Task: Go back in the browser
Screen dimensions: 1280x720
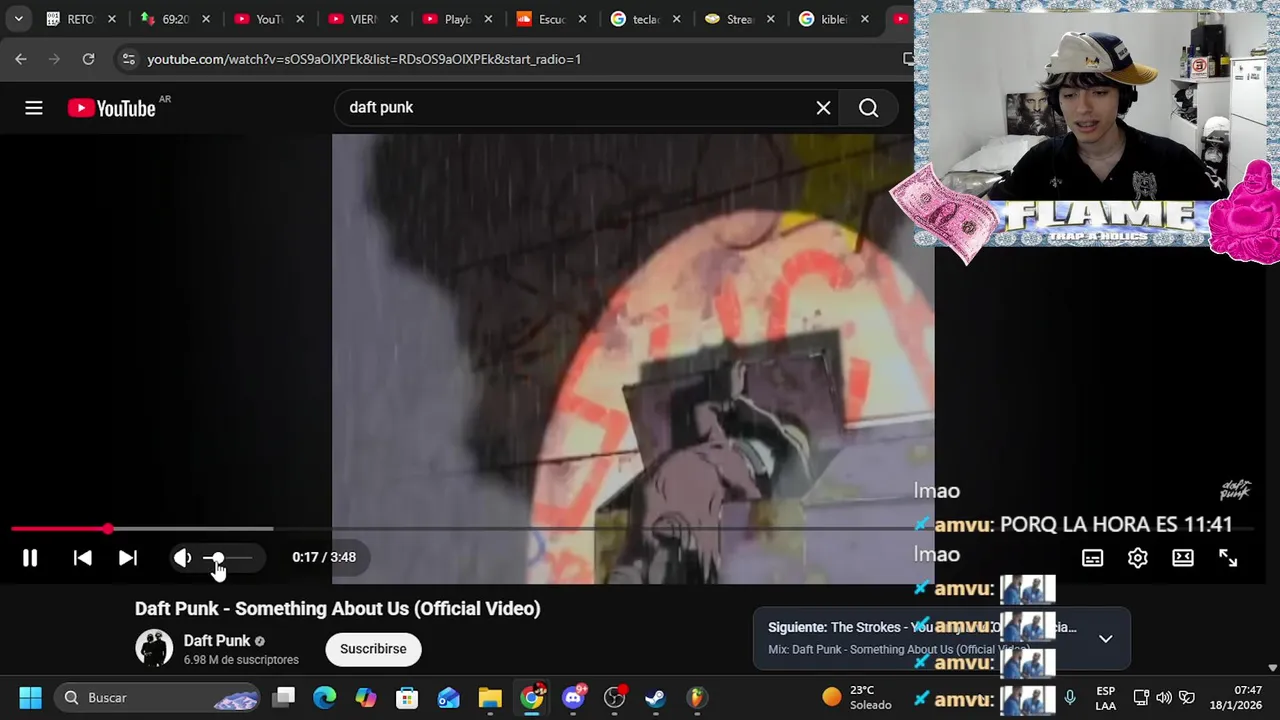Action: click(x=21, y=59)
